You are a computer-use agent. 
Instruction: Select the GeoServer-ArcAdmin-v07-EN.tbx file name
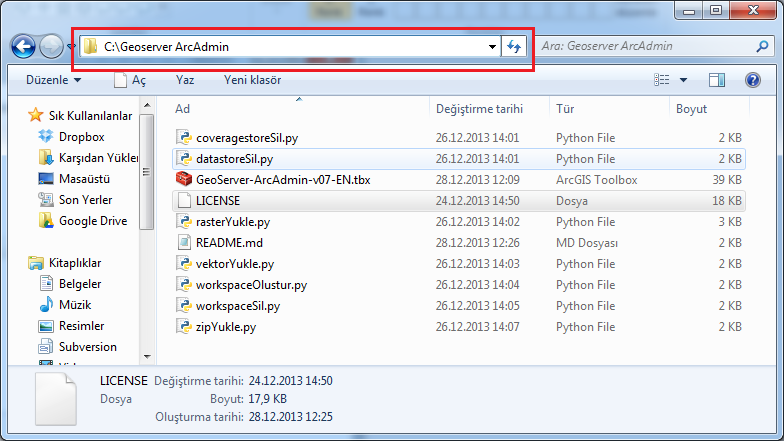tap(283, 180)
